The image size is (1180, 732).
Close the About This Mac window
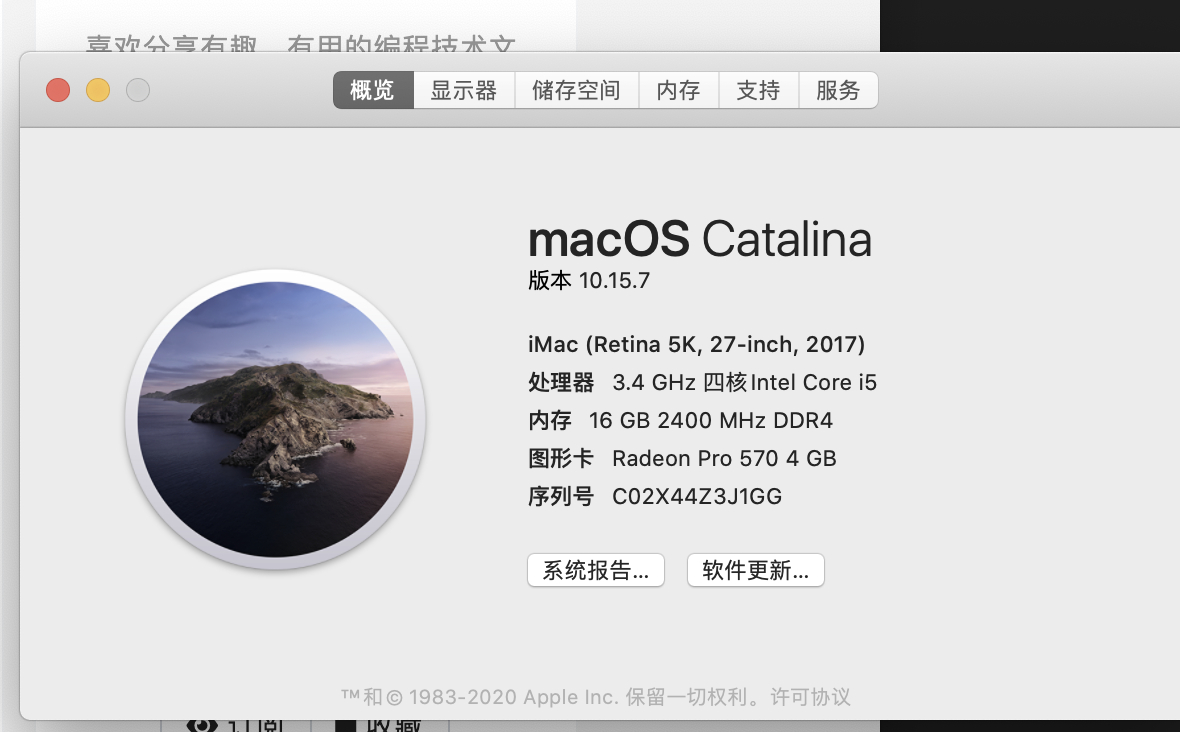pos(58,90)
